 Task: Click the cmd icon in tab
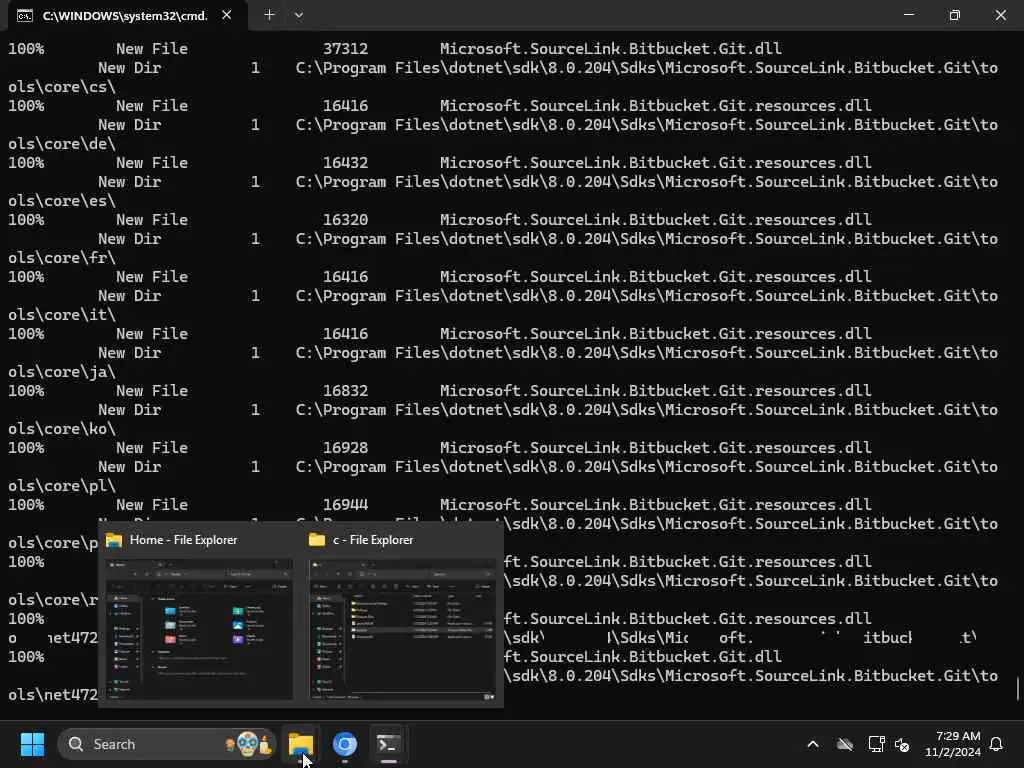point(25,16)
